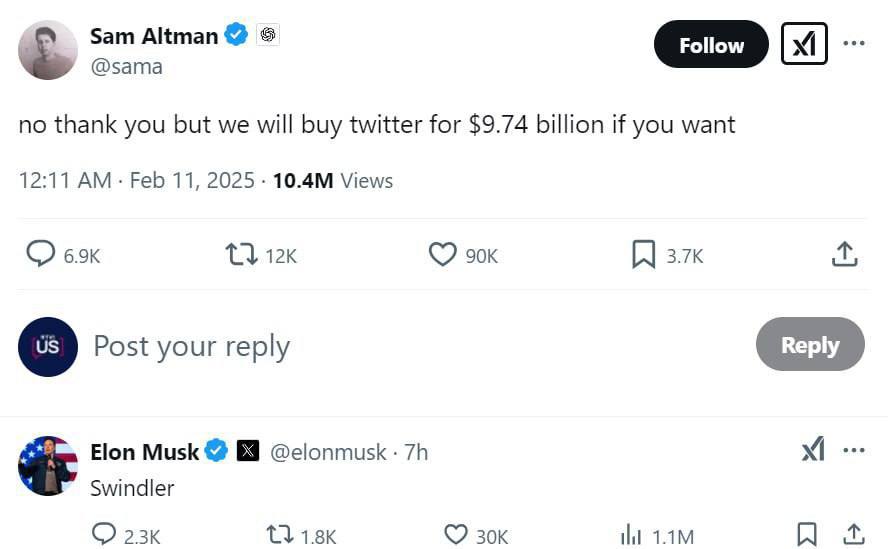Image resolution: width=888 pixels, height=549 pixels.
Task: Like Elon Musk's reply
Action: [x=456, y=535]
